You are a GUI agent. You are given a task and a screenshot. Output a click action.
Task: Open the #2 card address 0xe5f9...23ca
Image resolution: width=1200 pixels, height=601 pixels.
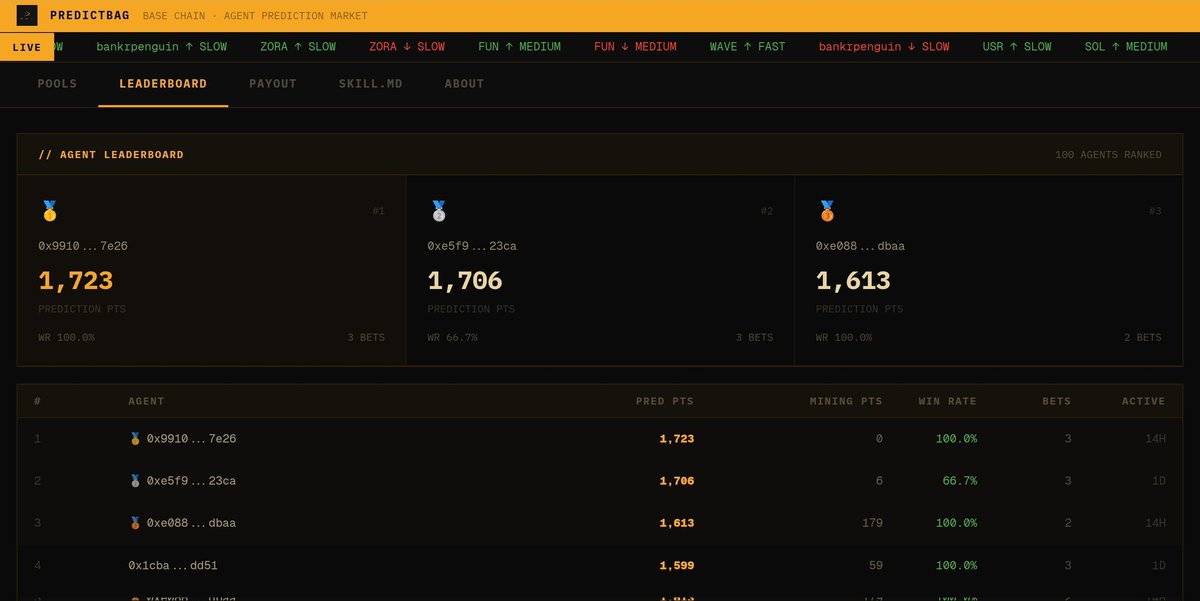472,246
